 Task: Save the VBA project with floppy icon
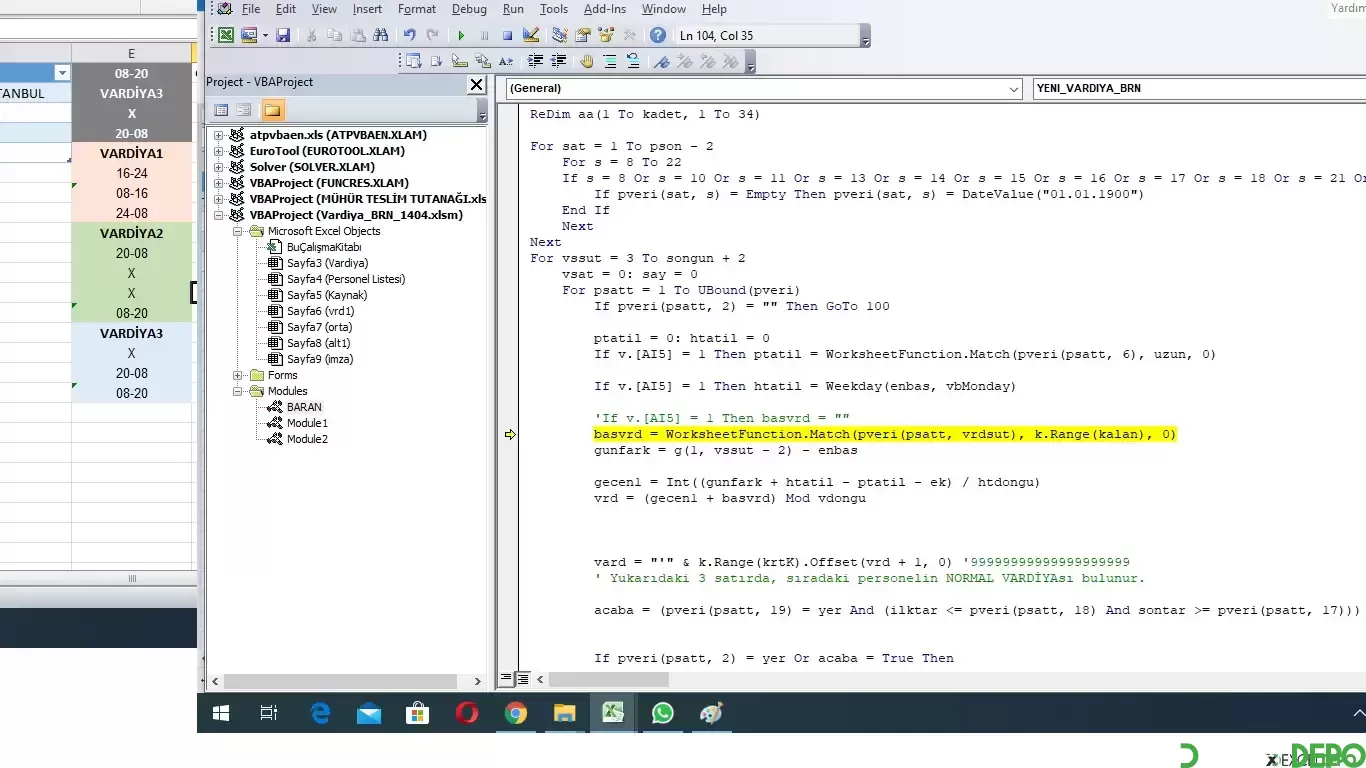click(283, 35)
